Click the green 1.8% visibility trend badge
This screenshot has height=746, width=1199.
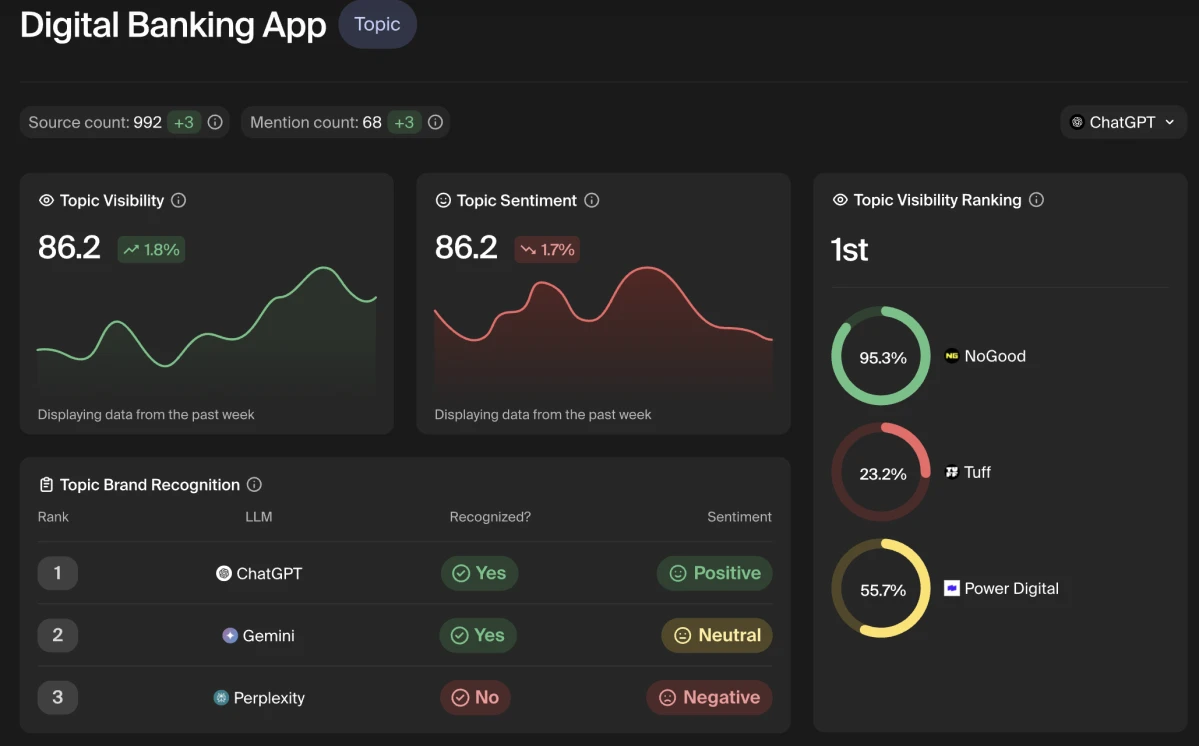coord(151,249)
